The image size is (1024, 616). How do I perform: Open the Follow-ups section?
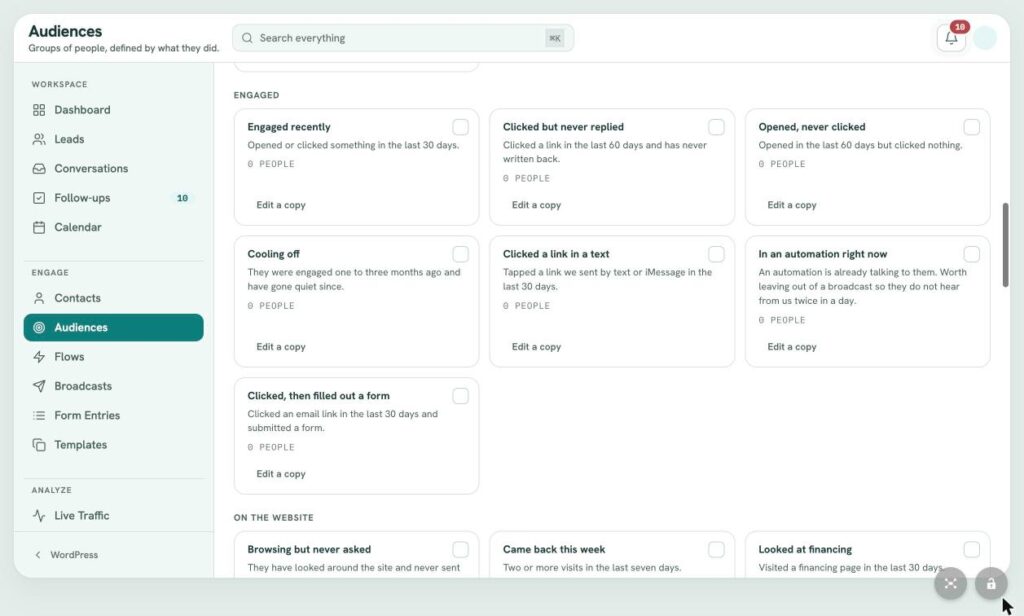coord(114,198)
